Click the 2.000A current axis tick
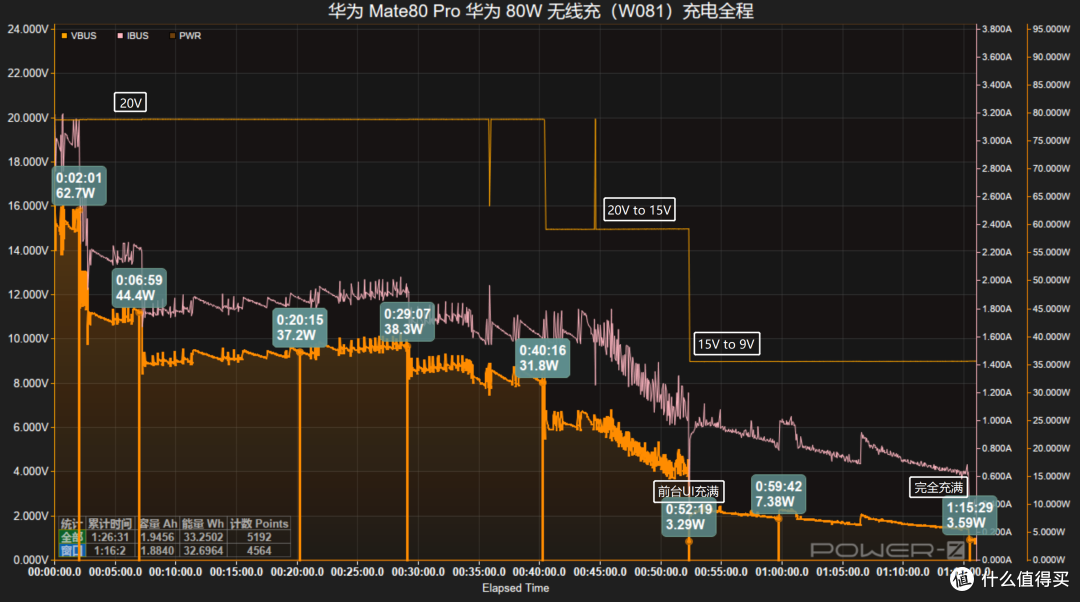Viewport: 1080px width, 602px height. click(997, 280)
